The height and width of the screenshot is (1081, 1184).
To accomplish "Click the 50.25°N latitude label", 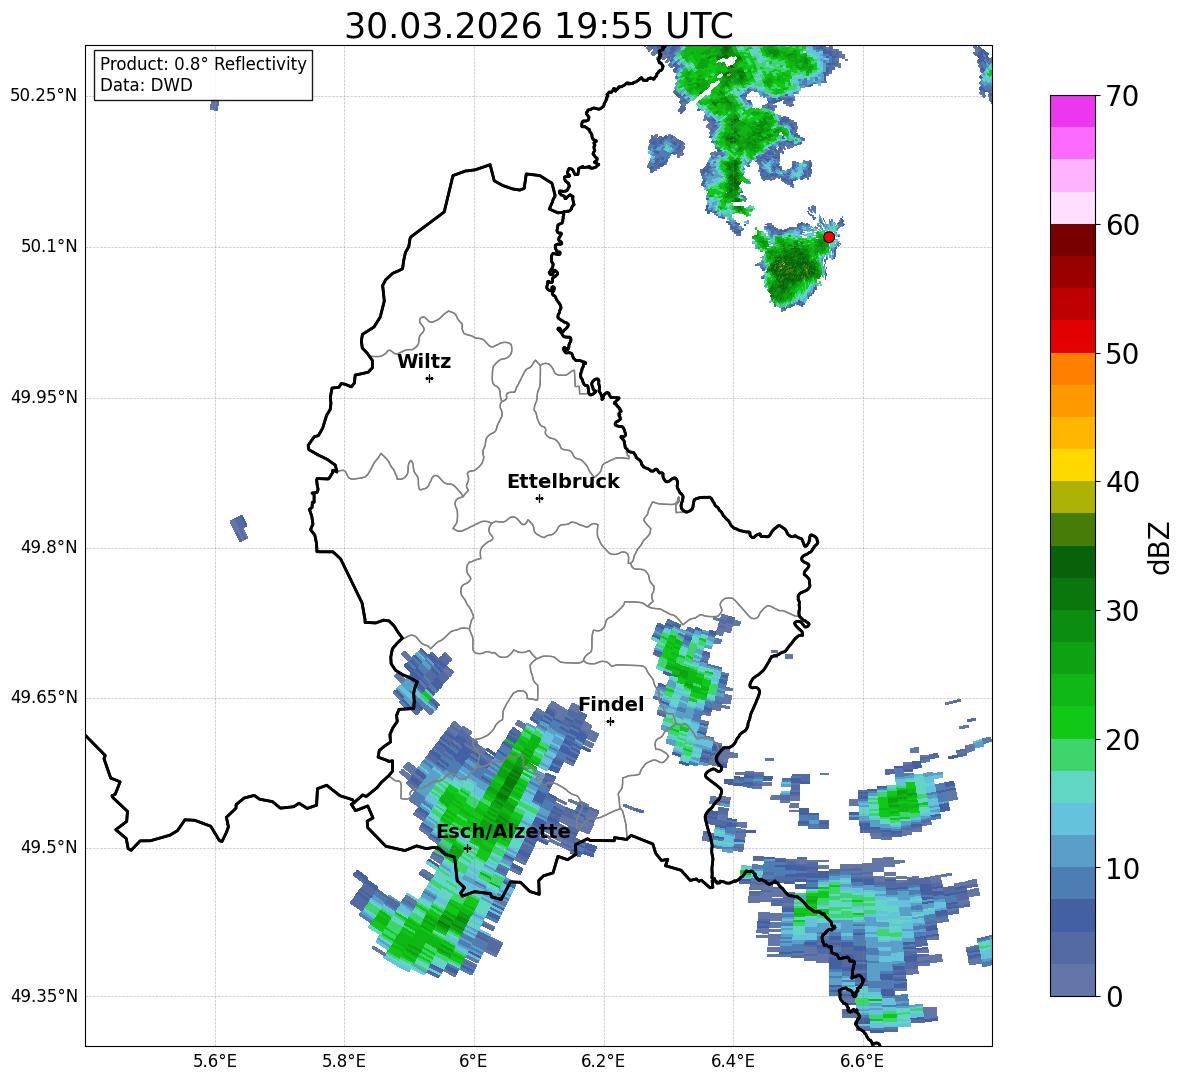I will pyautogui.click(x=44, y=96).
